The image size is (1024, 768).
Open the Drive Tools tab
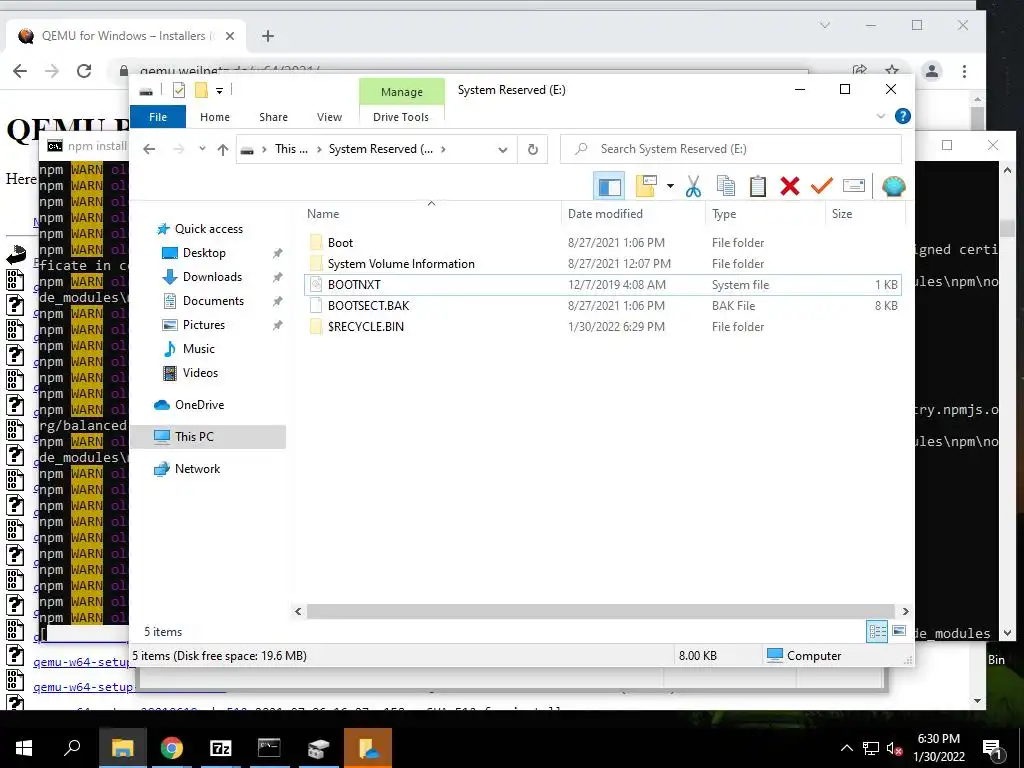tap(401, 117)
